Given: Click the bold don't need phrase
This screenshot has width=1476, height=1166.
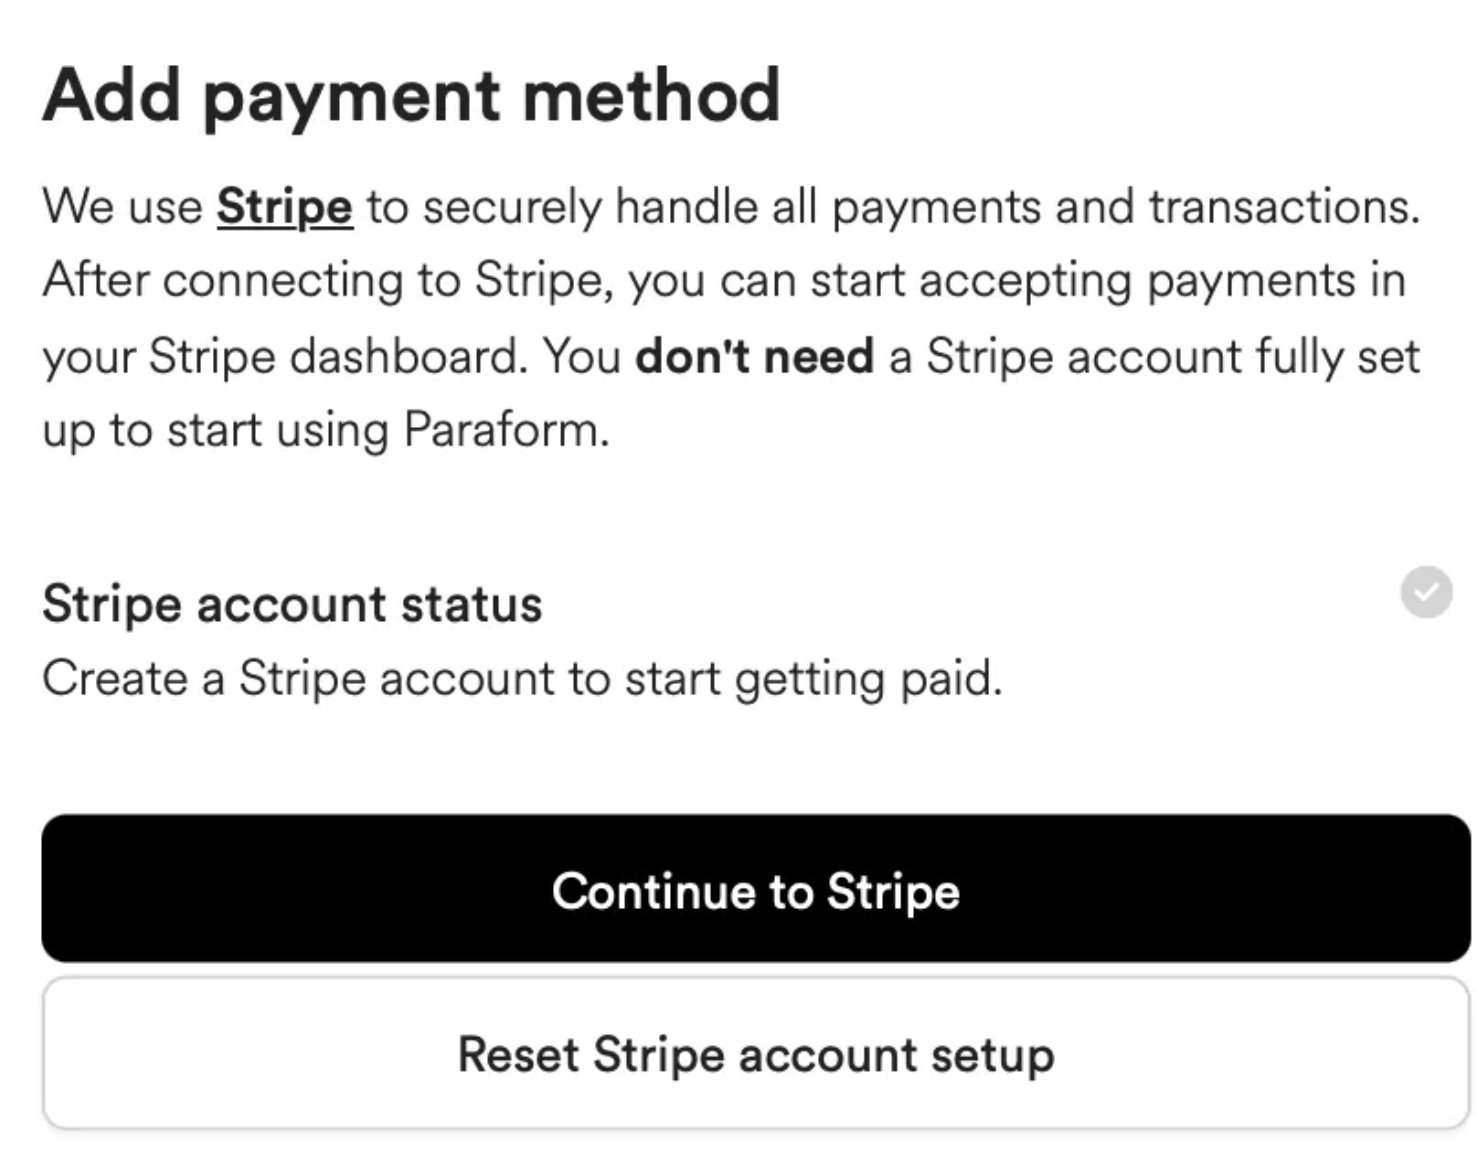Looking at the screenshot, I should (x=755, y=356).
